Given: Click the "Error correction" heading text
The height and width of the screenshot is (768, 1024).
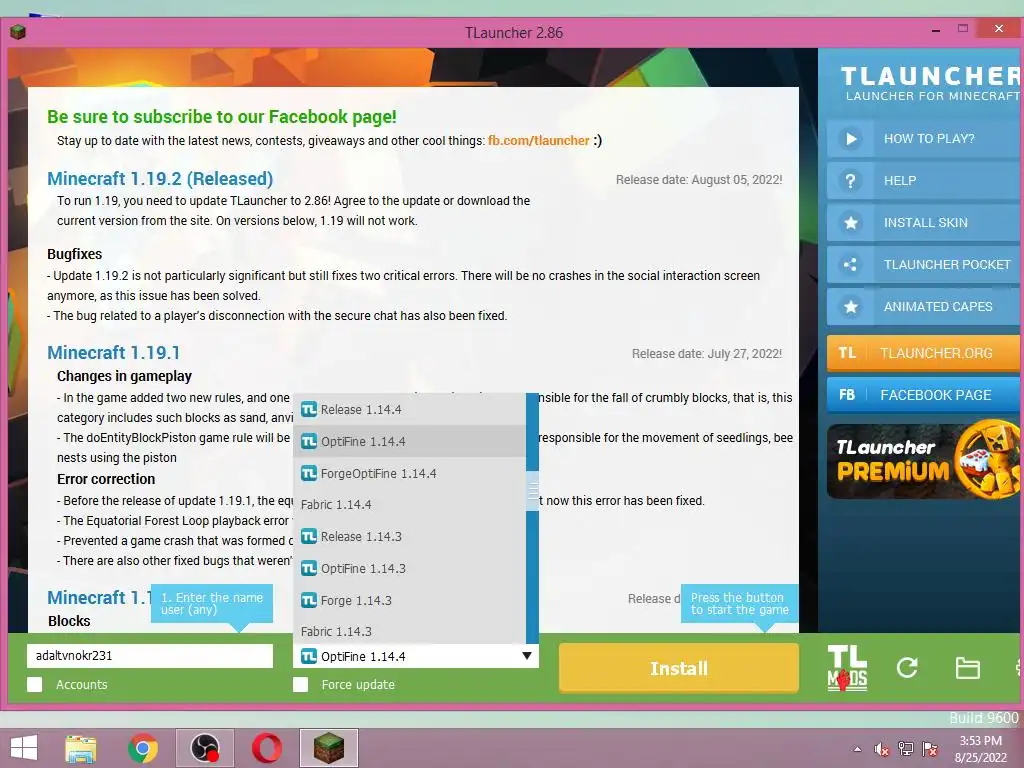Looking at the screenshot, I should point(106,479).
